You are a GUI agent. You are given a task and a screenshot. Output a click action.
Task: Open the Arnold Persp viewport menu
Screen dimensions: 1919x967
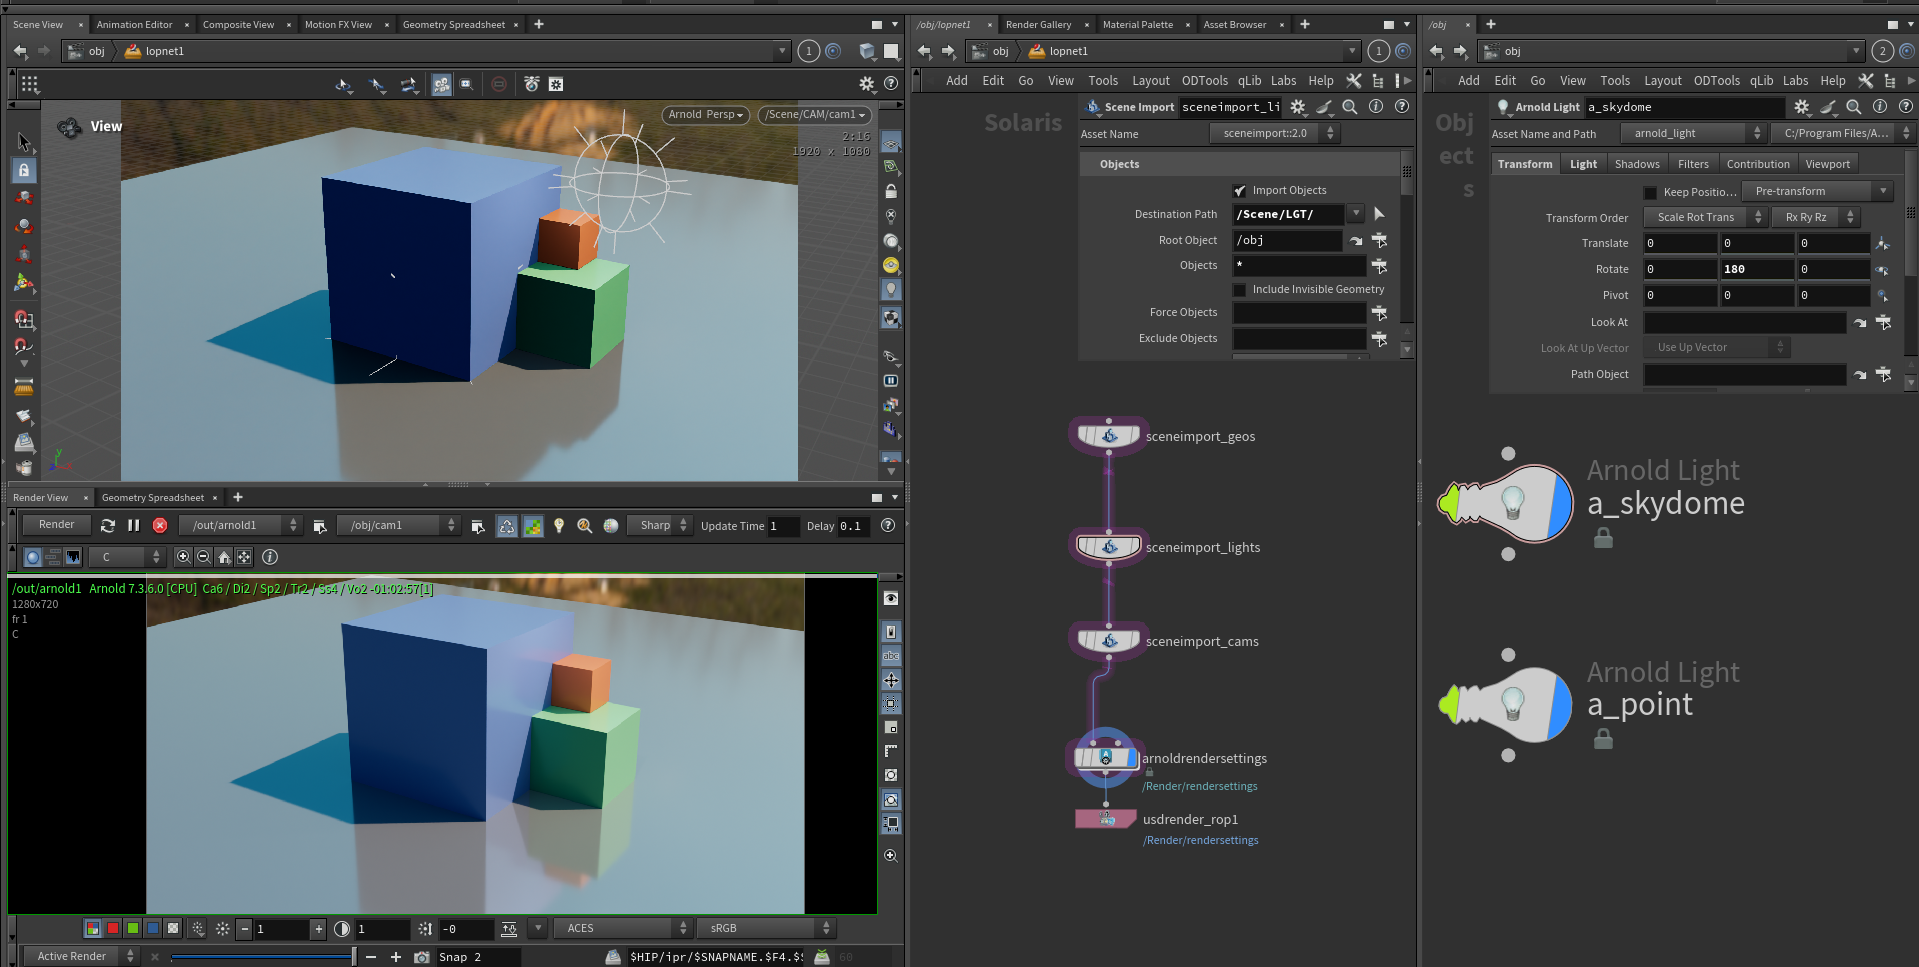coord(705,114)
